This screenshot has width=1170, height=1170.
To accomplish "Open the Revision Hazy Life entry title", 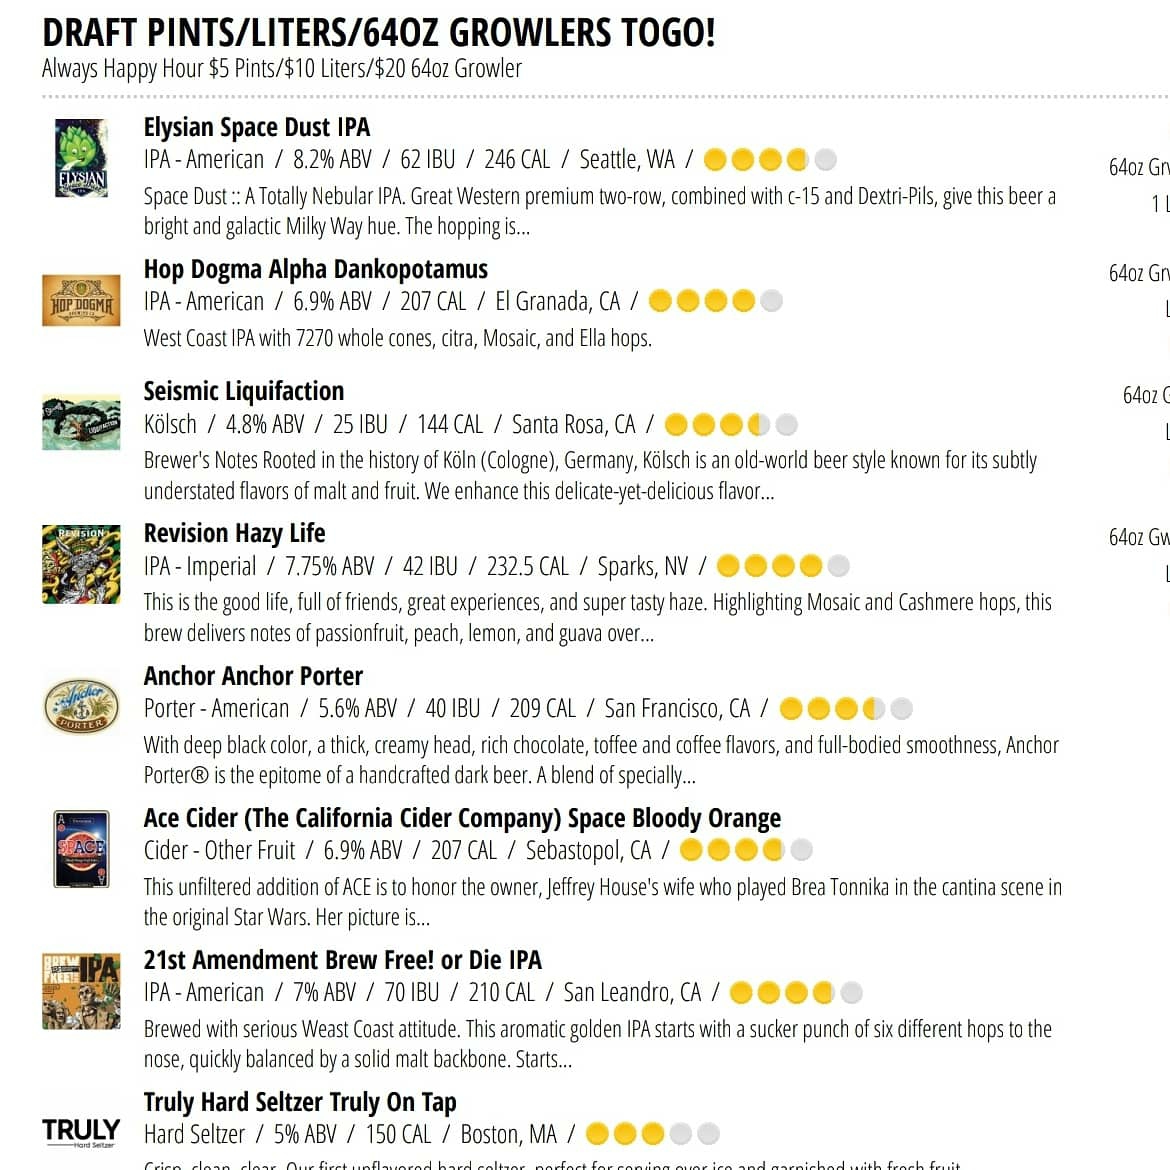I will pos(234,534).
